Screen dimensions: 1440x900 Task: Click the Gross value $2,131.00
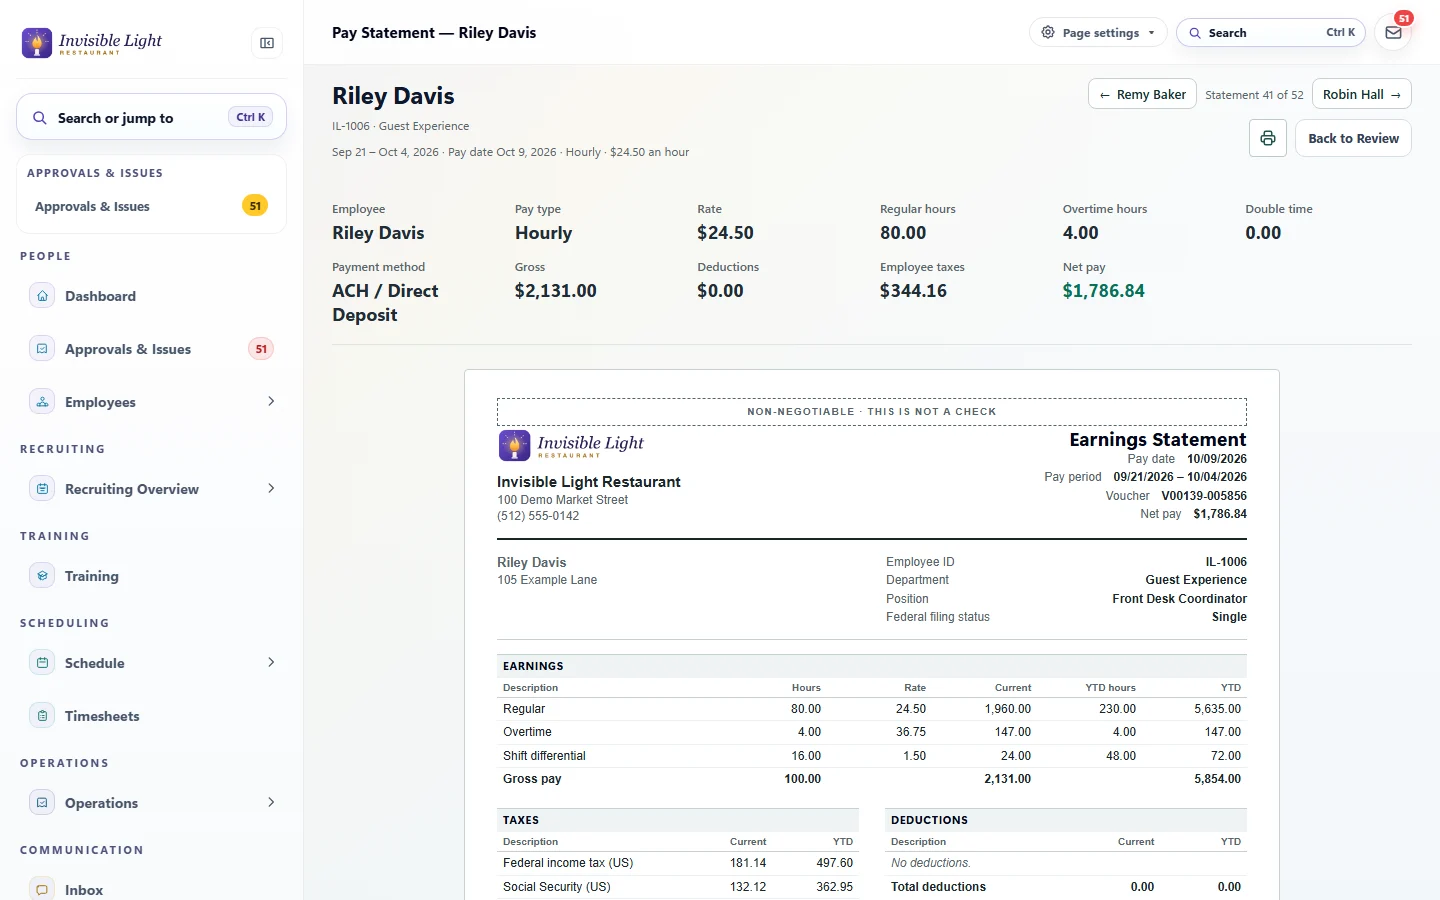click(556, 291)
